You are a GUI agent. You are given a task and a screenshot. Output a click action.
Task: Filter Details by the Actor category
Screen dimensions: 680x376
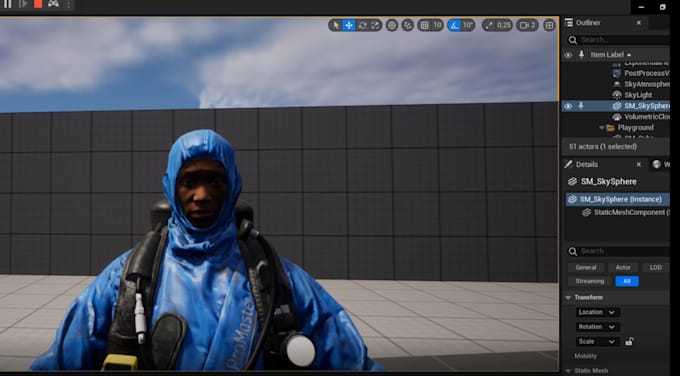(x=623, y=268)
